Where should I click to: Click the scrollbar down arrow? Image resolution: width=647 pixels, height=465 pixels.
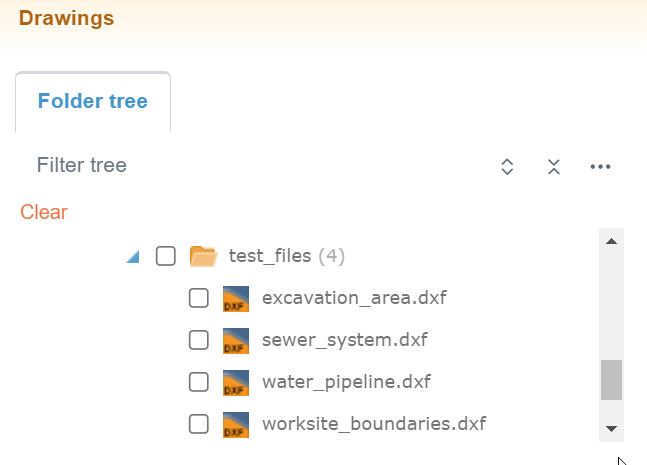[x=611, y=428]
